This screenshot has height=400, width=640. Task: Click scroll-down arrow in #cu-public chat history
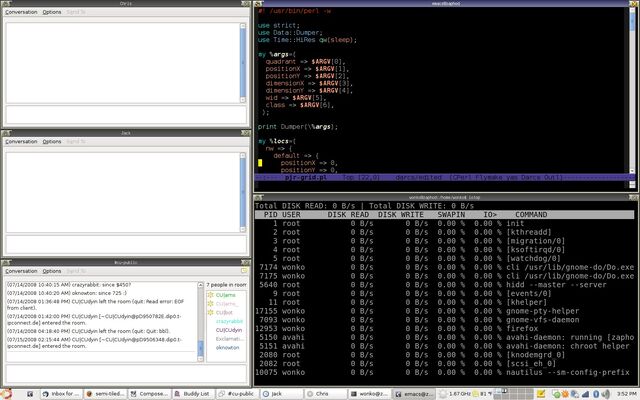[200, 359]
